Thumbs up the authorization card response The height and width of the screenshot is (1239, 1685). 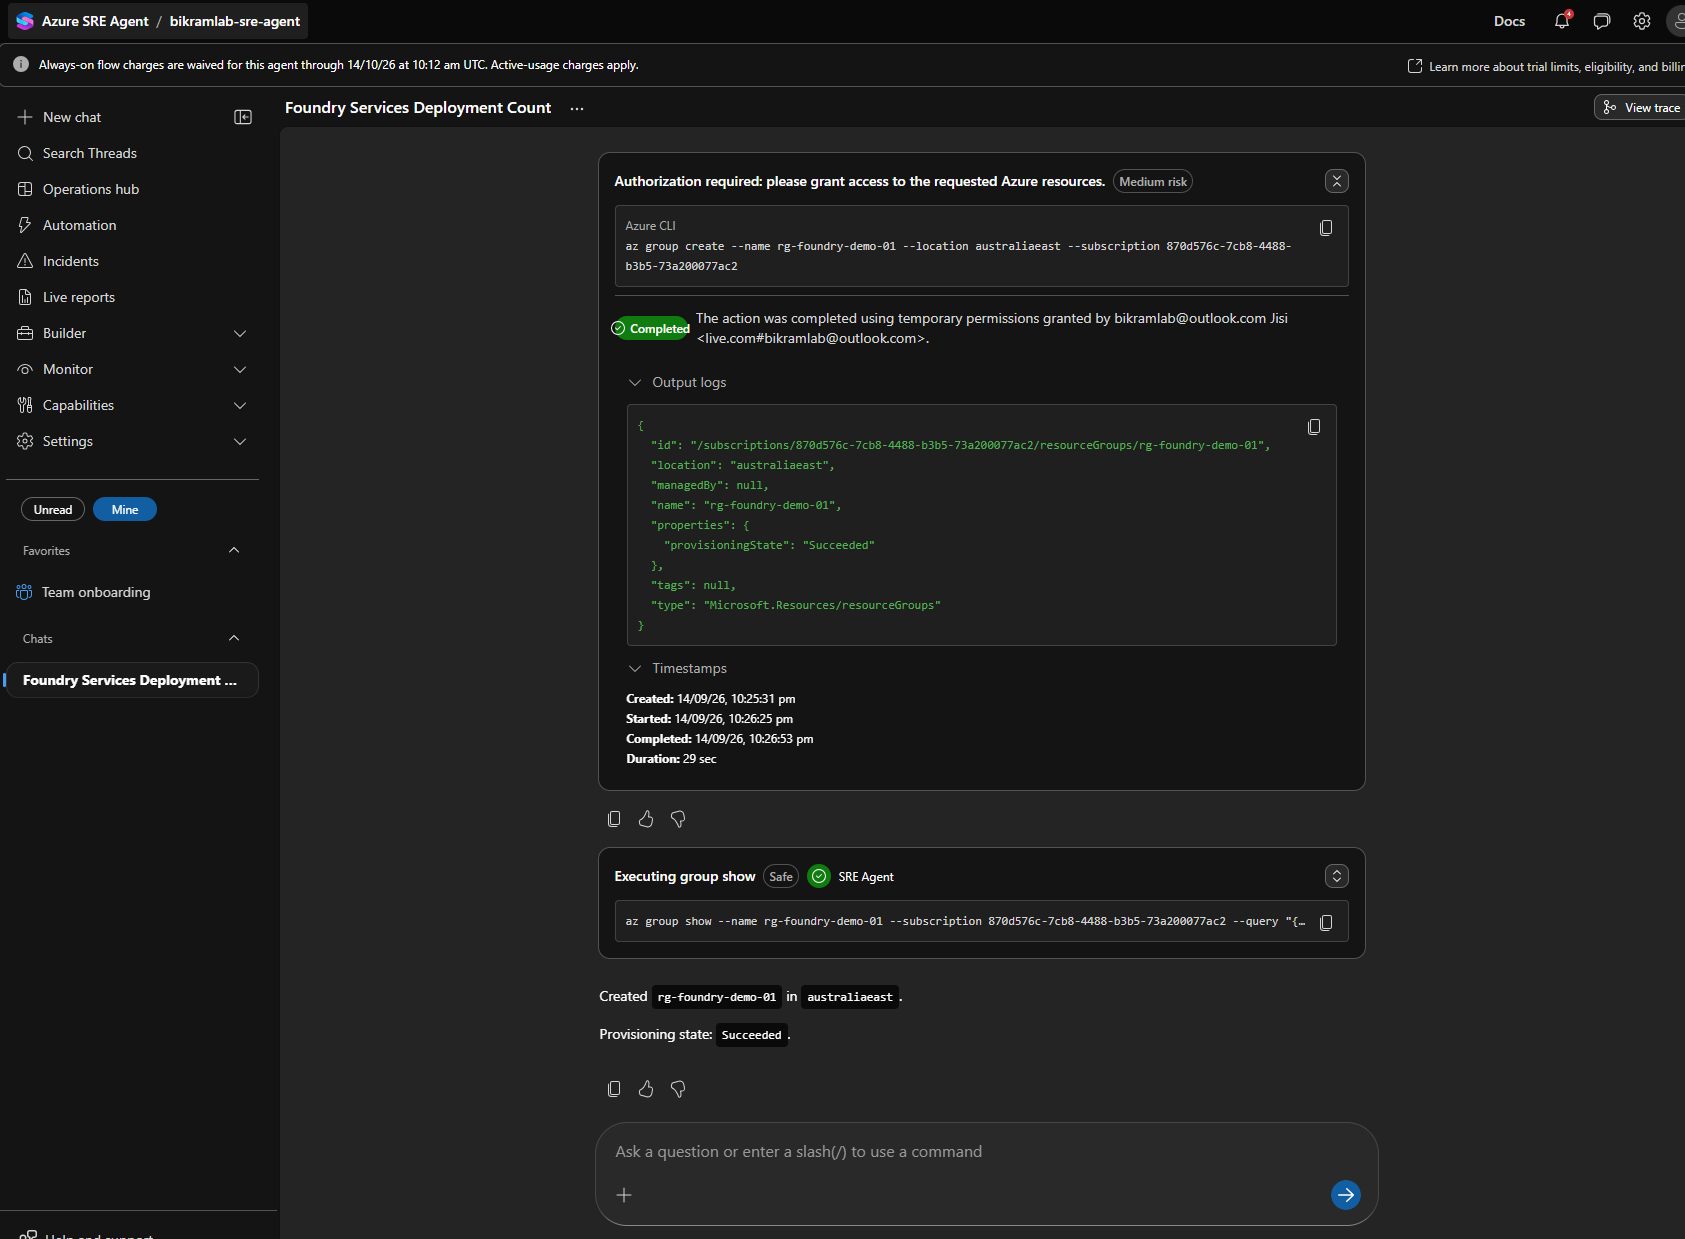coord(646,819)
